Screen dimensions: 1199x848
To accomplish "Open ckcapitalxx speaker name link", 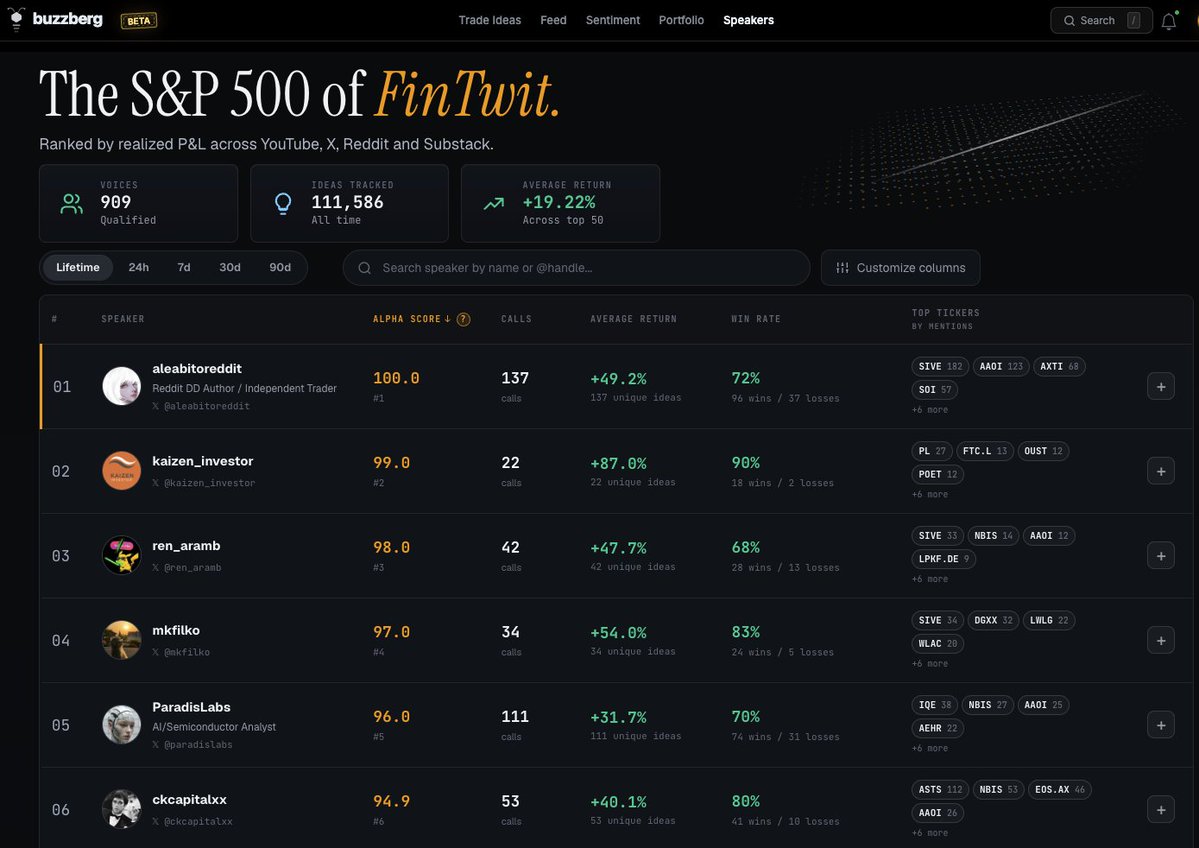I will click(190, 800).
